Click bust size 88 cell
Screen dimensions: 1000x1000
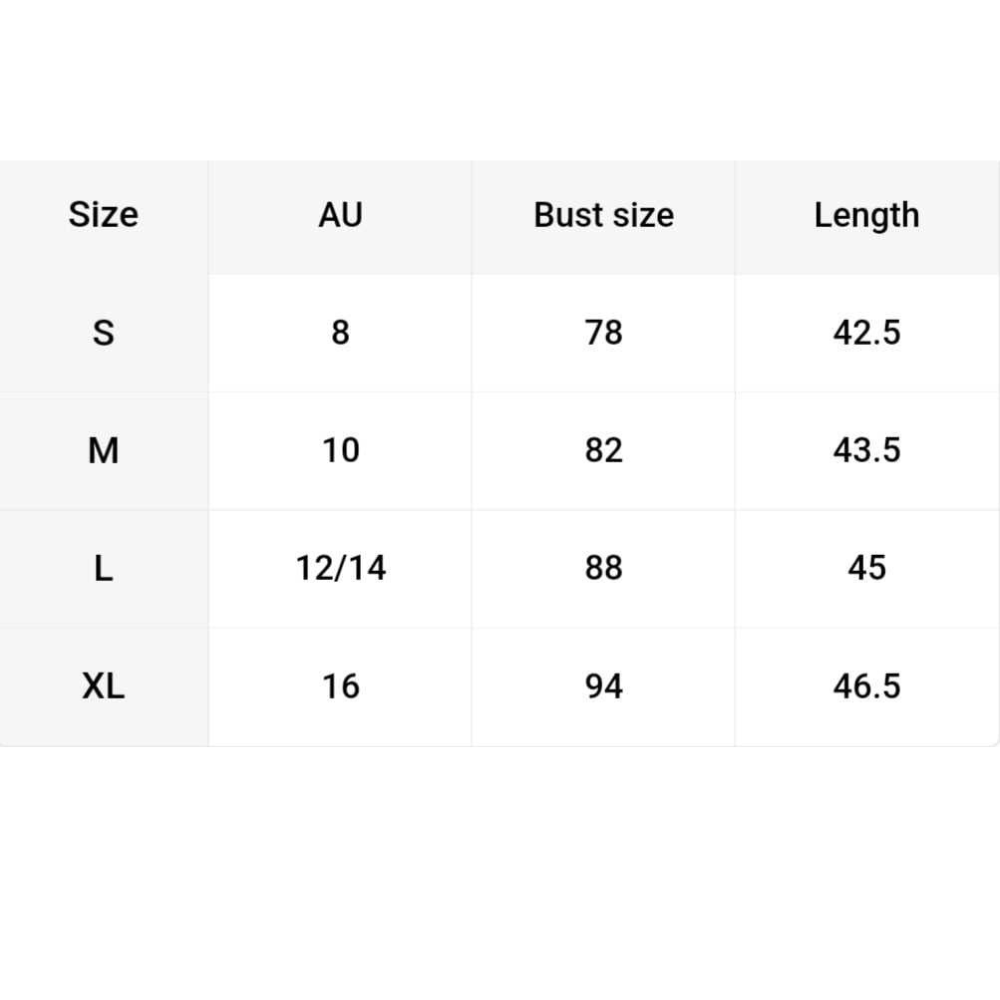tap(603, 568)
